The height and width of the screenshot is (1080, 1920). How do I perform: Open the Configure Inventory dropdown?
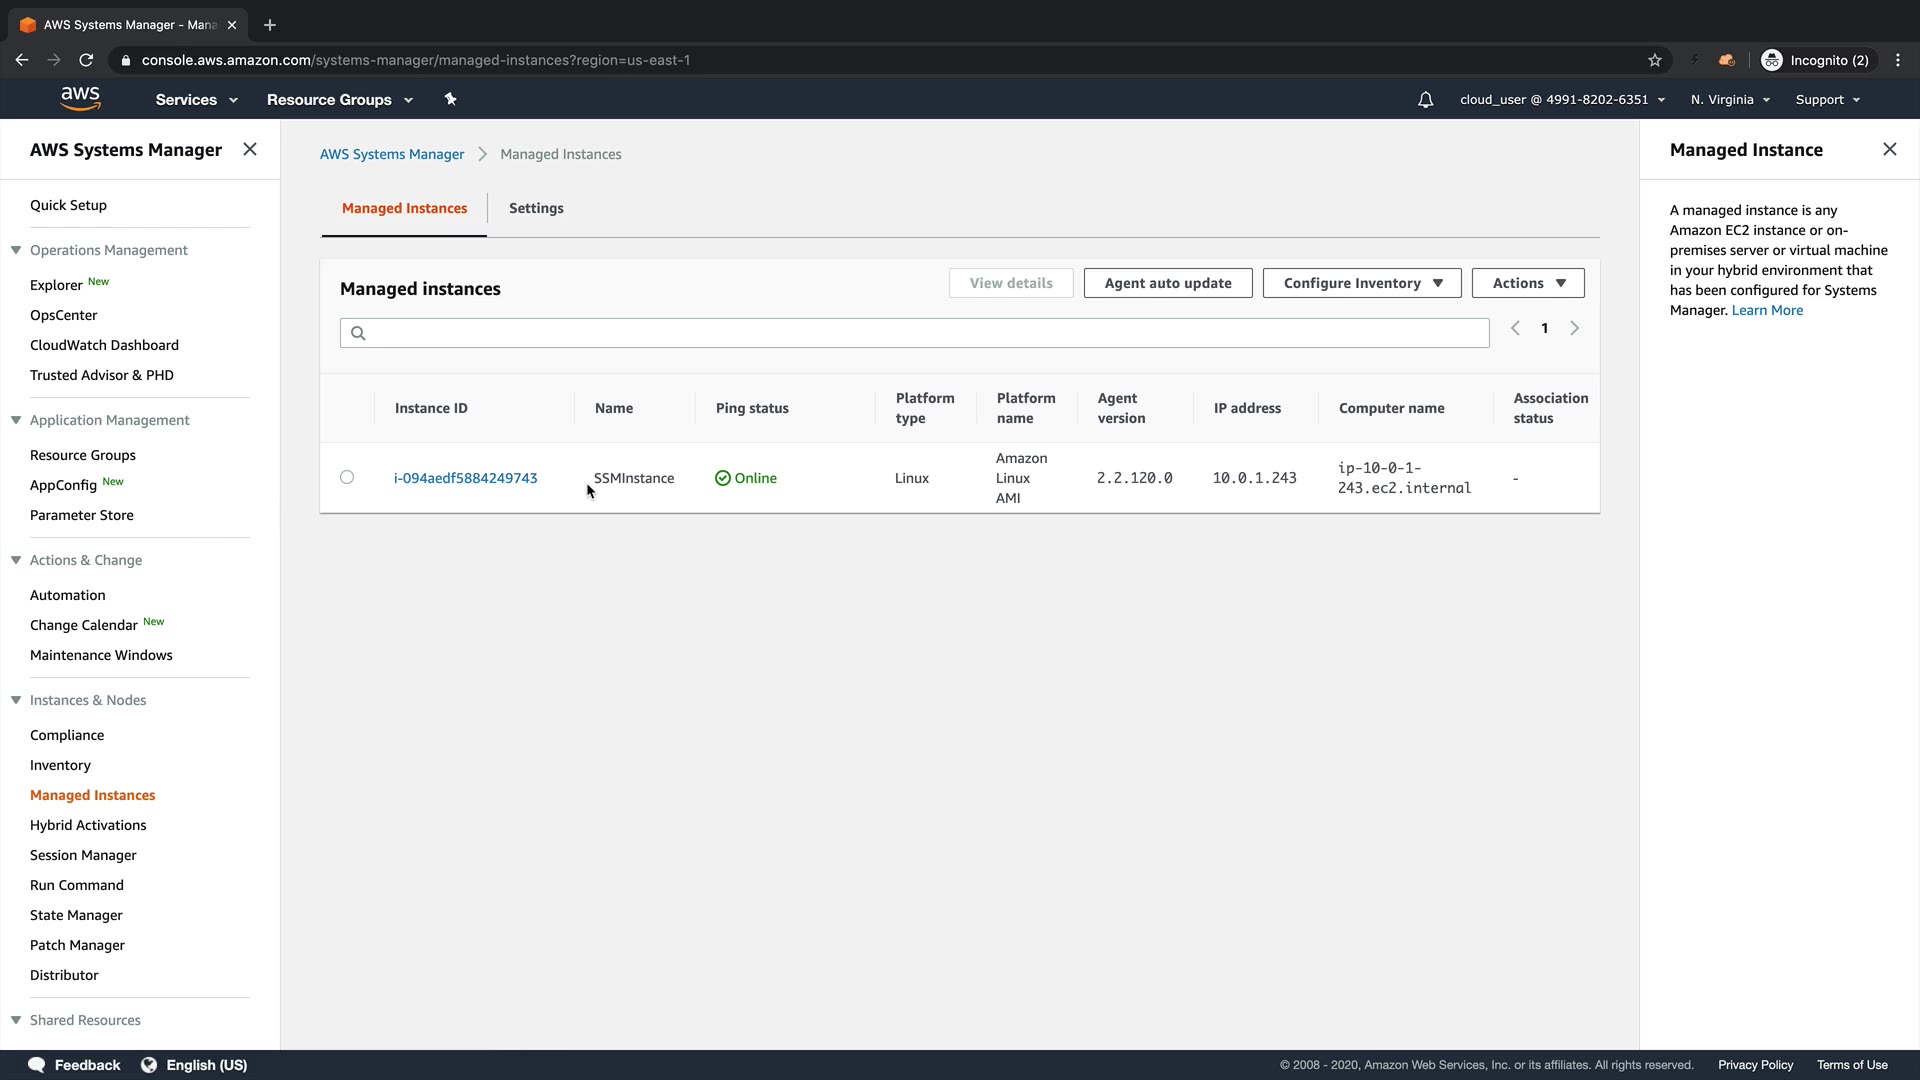pyautogui.click(x=1361, y=283)
